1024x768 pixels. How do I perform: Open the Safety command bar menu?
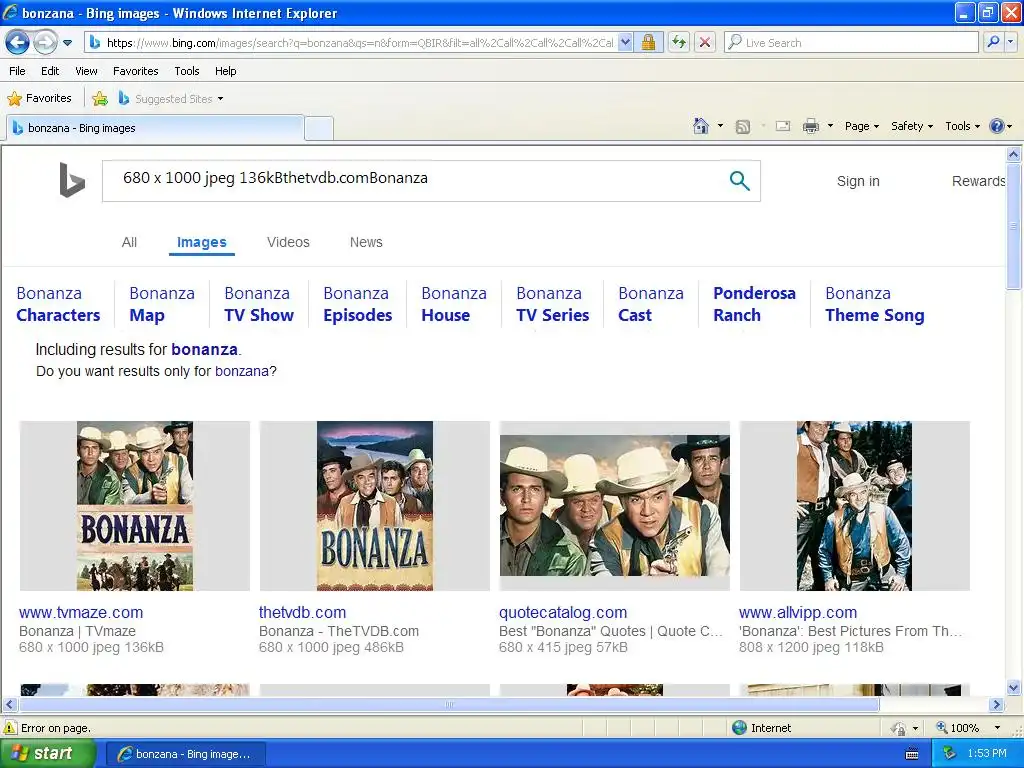(x=912, y=126)
